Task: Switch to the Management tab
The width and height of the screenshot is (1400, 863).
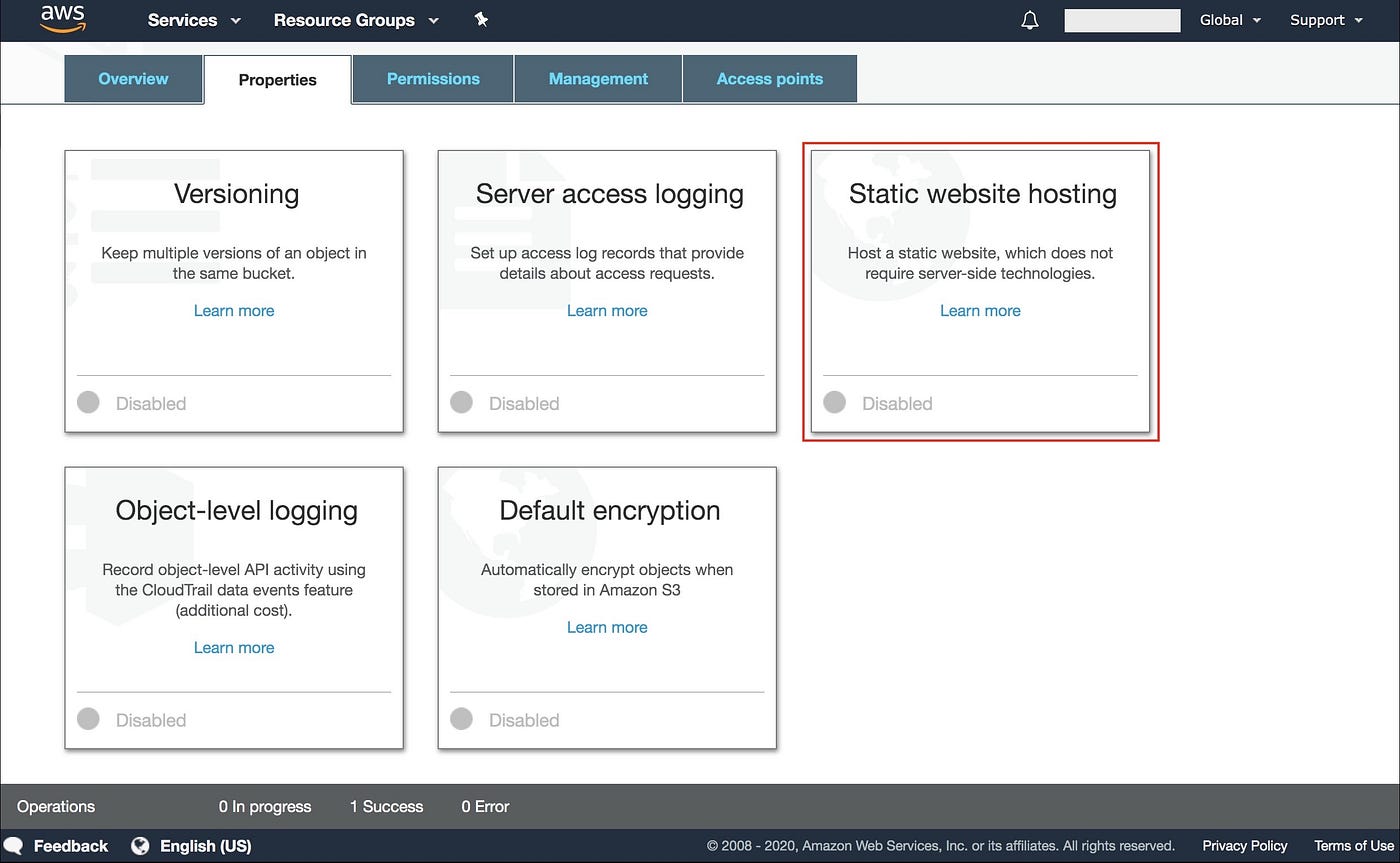Action: point(597,78)
